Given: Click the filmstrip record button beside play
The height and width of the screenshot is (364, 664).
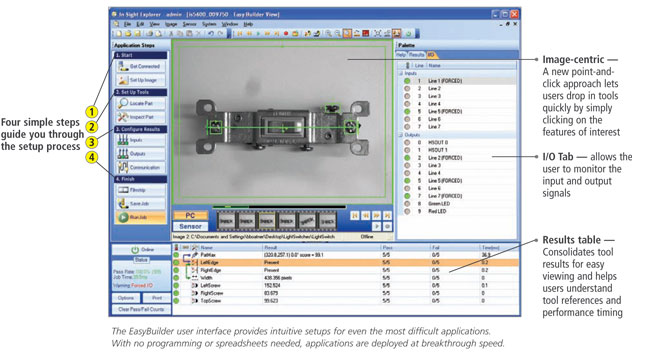Looking at the screenshot, I should [387, 226].
